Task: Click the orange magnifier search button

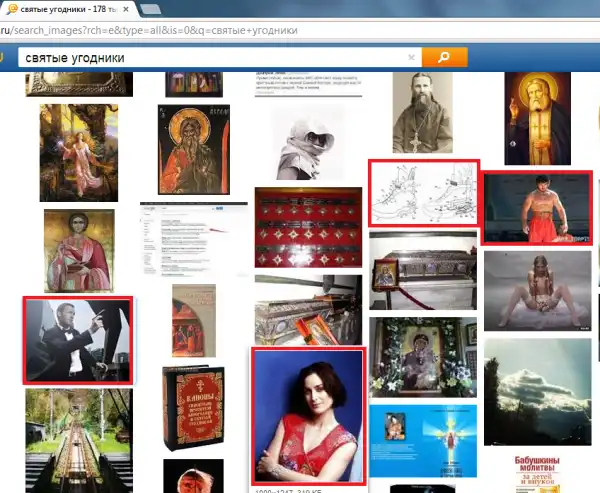Action: [445, 58]
